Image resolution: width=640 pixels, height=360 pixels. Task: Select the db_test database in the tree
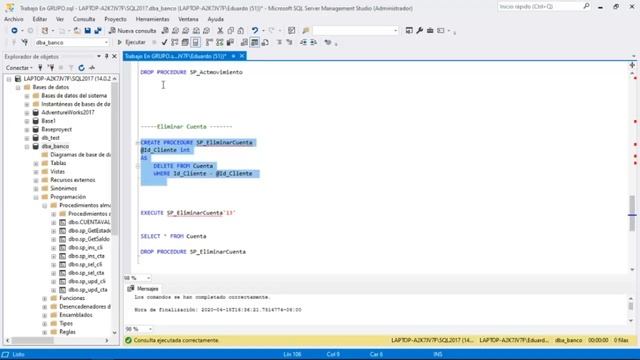pos(51,138)
